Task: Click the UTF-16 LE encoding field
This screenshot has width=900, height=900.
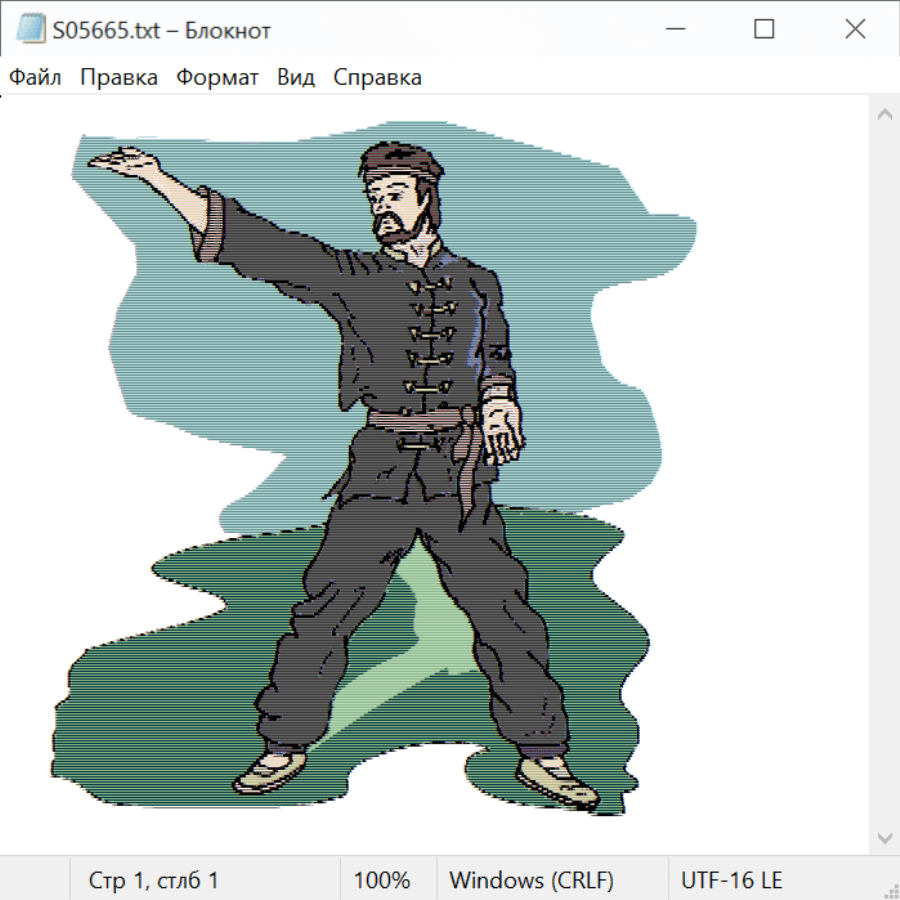Action: point(732,881)
